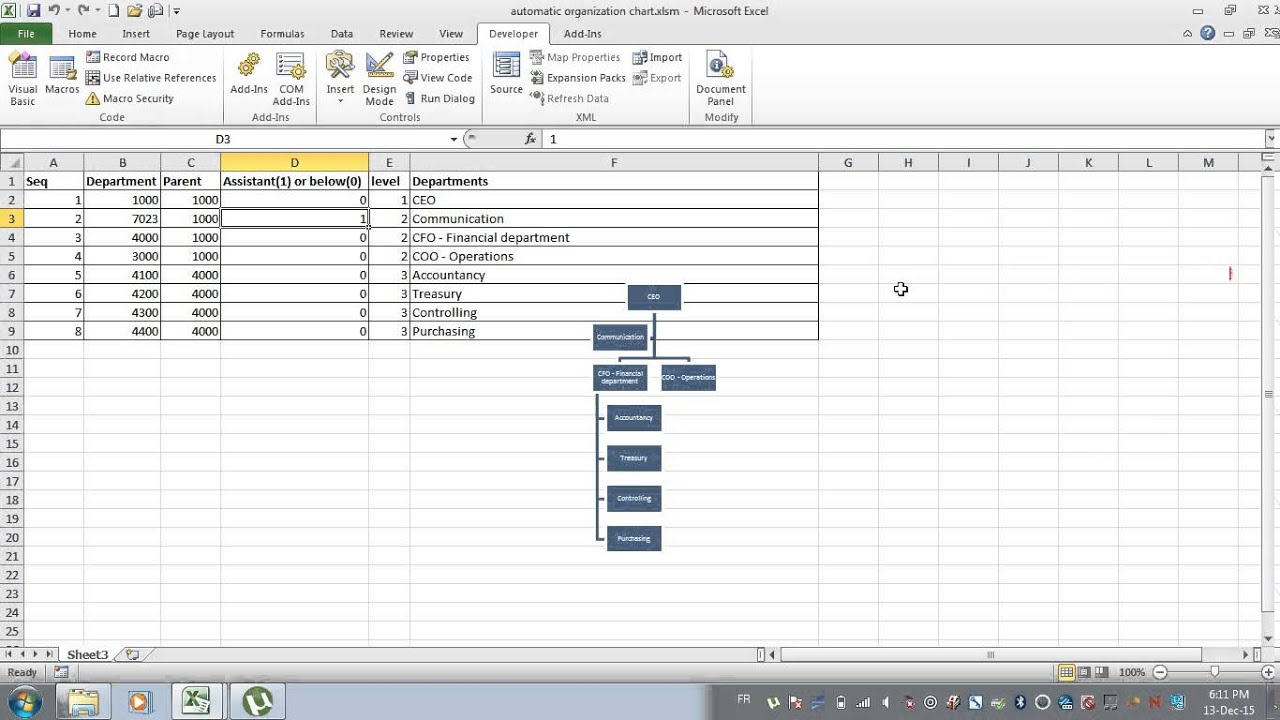Click the Redo icon
This screenshot has height=720, width=1280.
pyautogui.click(x=84, y=11)
